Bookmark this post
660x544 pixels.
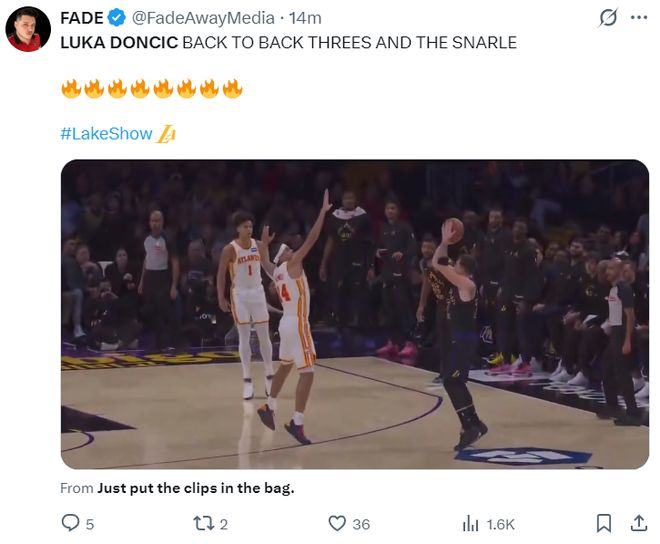pos(604,523)
